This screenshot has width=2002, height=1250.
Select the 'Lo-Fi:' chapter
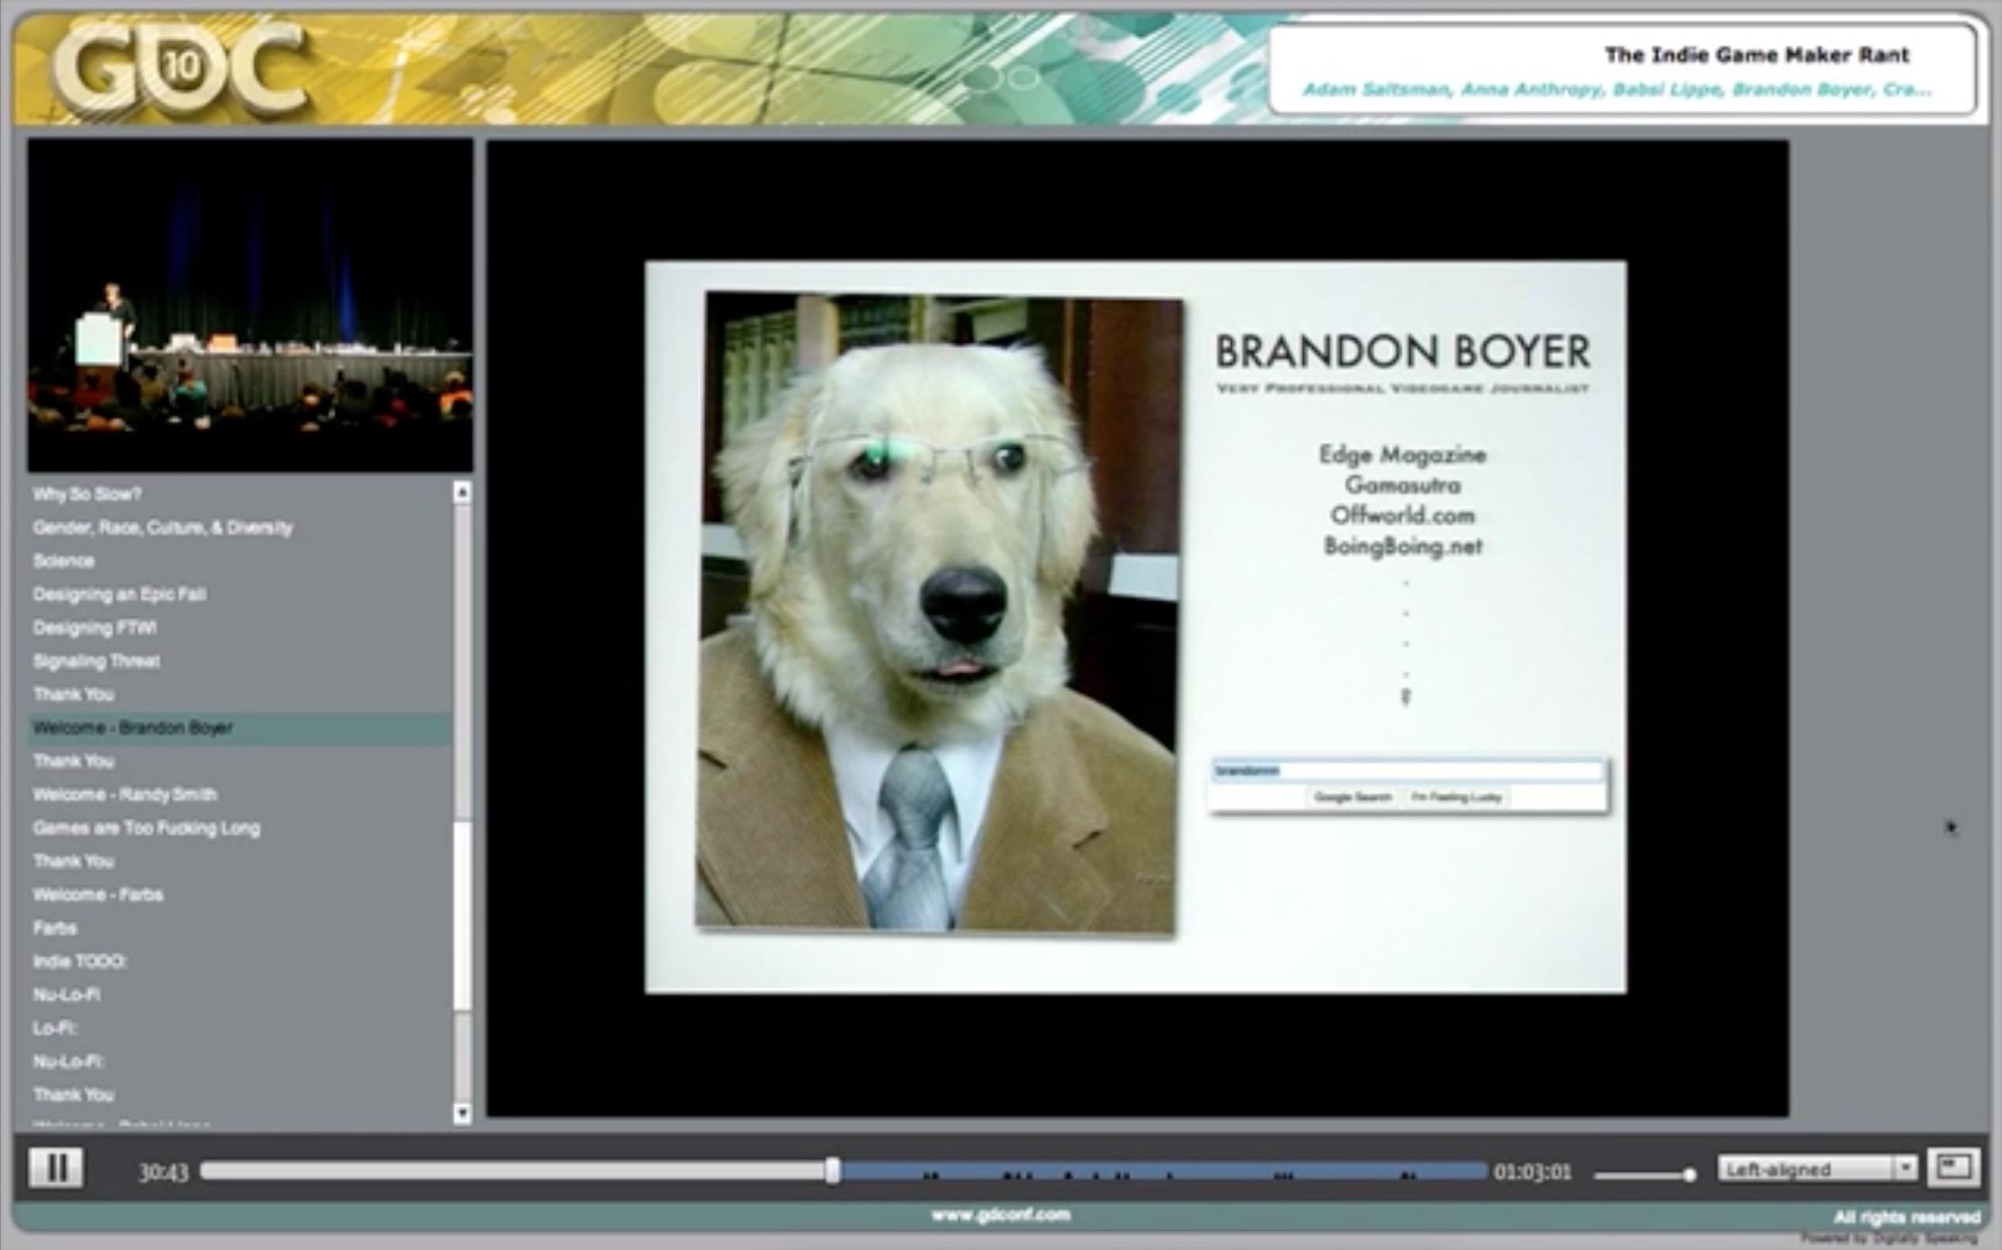pyautogui.click(x=54, y=1028)
